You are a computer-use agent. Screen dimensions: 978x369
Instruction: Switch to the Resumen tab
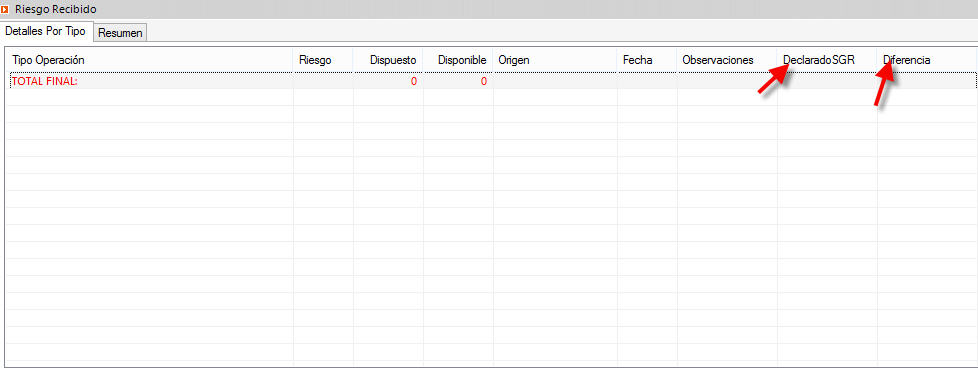pyautogui.click(x=120, y=33)
